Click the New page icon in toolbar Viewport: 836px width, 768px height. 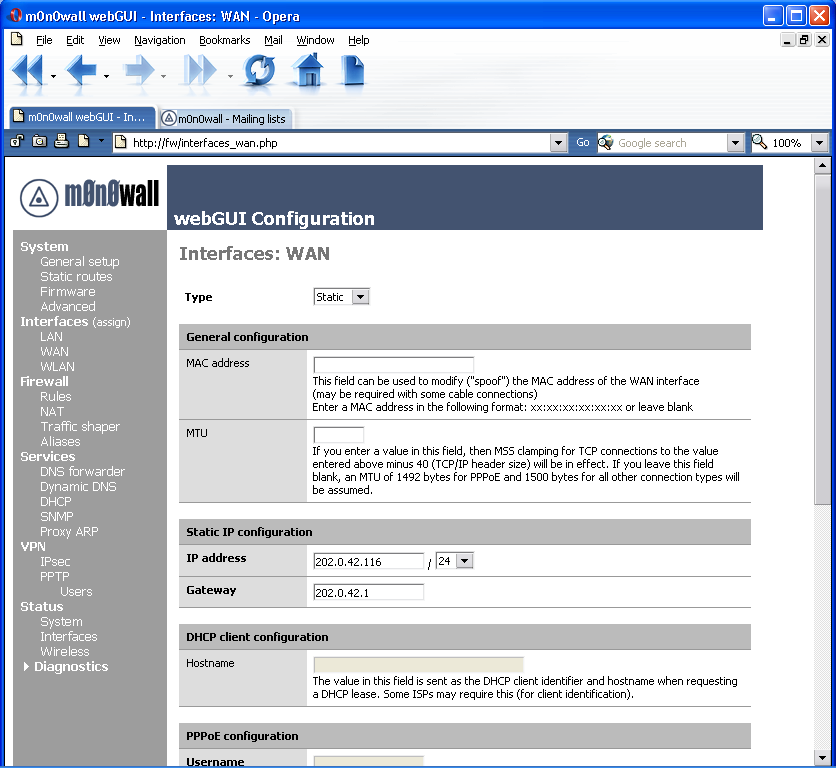tap(353, 72)
